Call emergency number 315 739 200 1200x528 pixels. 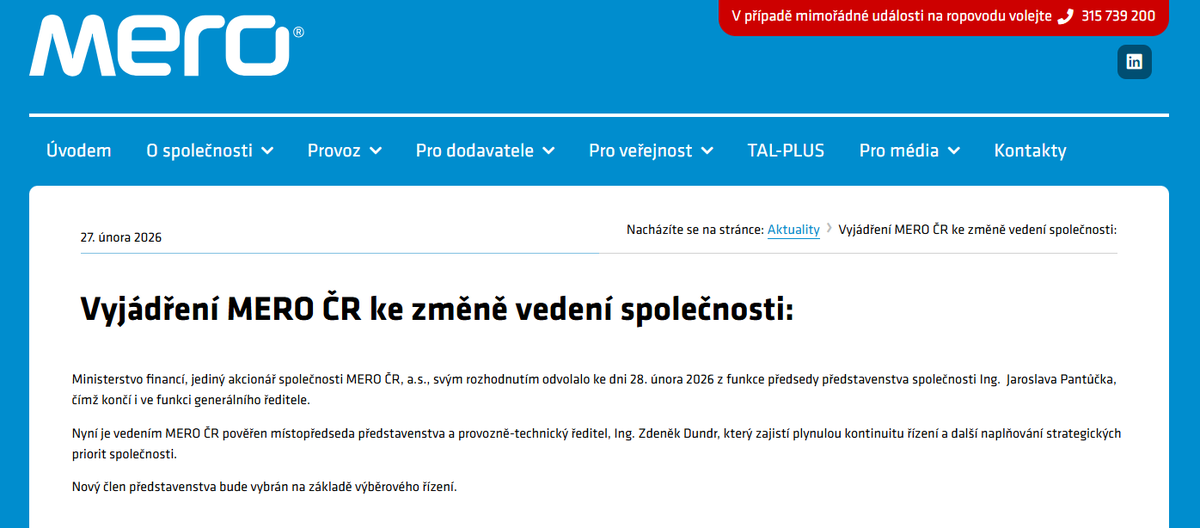coord(1118,16)
